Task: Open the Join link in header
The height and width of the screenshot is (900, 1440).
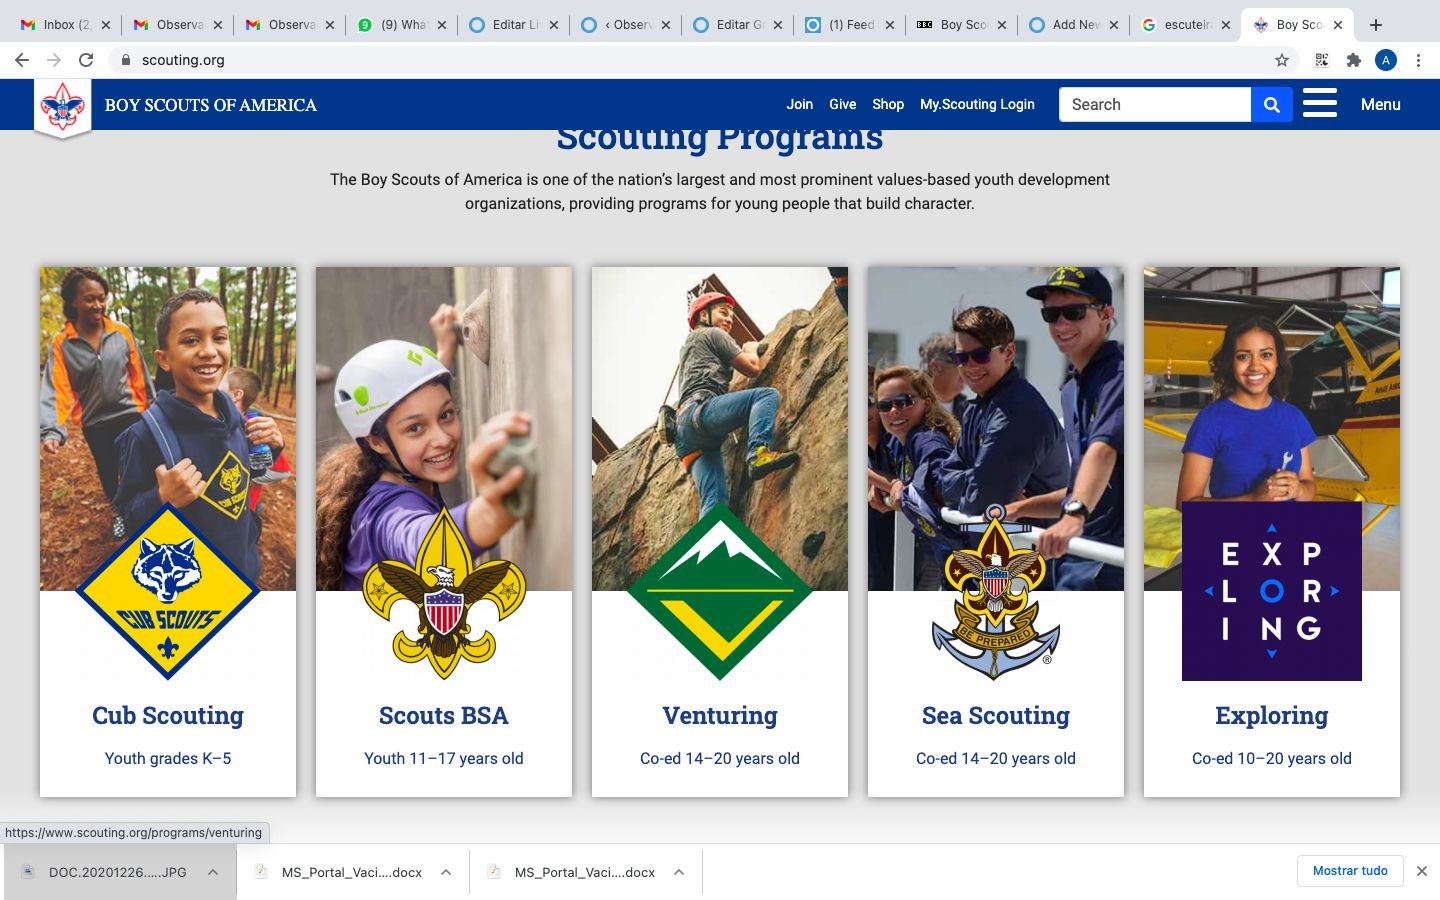Action: (x=799, y=104)
